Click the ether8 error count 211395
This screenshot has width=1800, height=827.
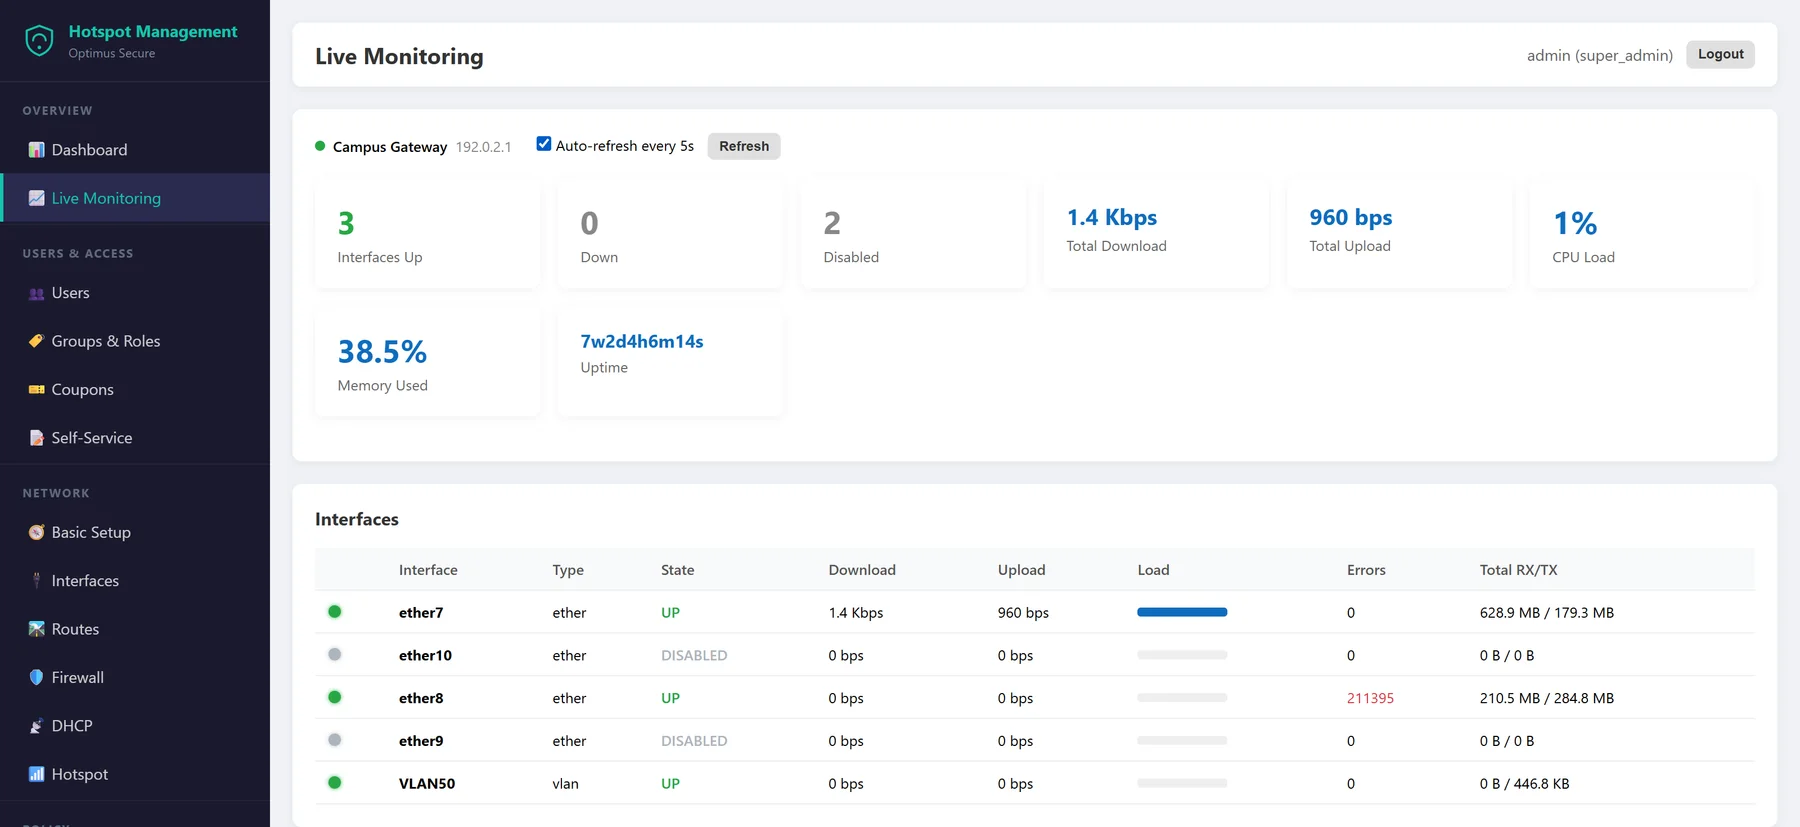coord(1370,698)
